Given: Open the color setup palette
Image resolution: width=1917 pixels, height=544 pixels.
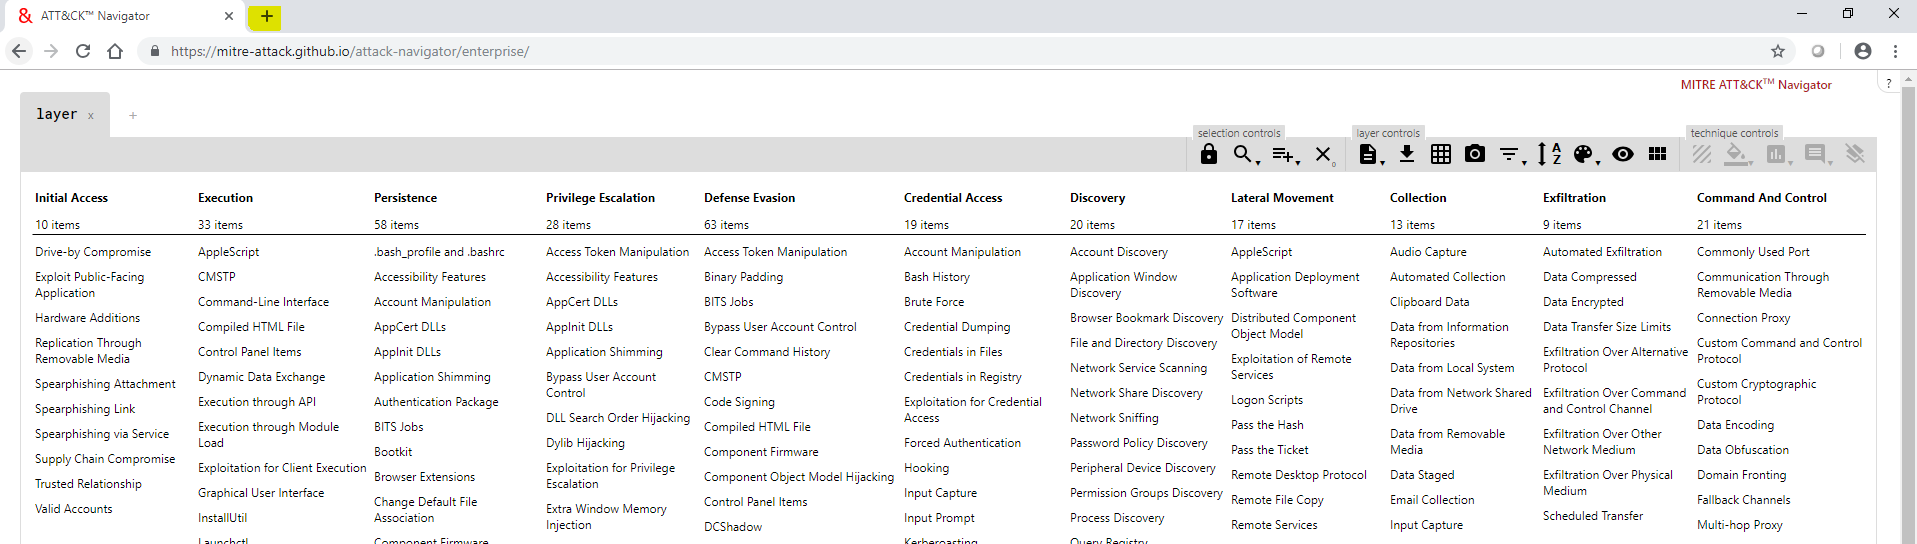Looking at the screenshot, I should click(1585, 154).
